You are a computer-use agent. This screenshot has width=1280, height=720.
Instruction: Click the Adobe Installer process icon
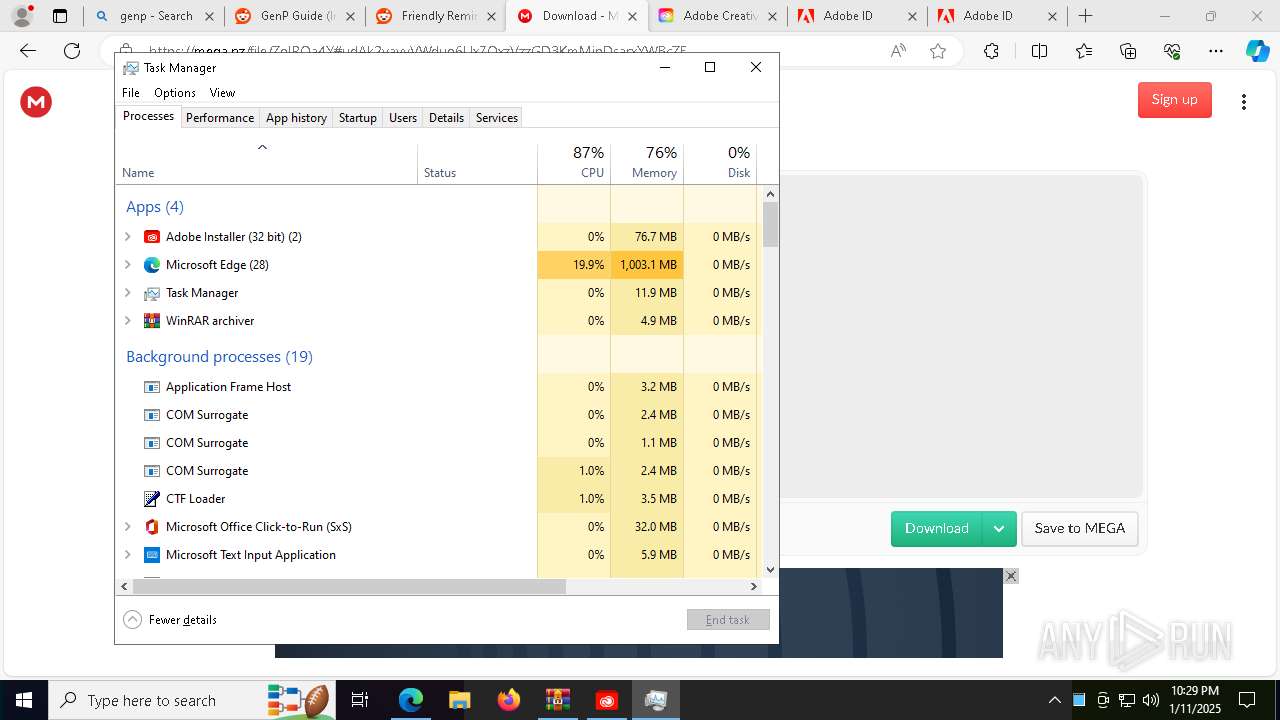point(152,237)
